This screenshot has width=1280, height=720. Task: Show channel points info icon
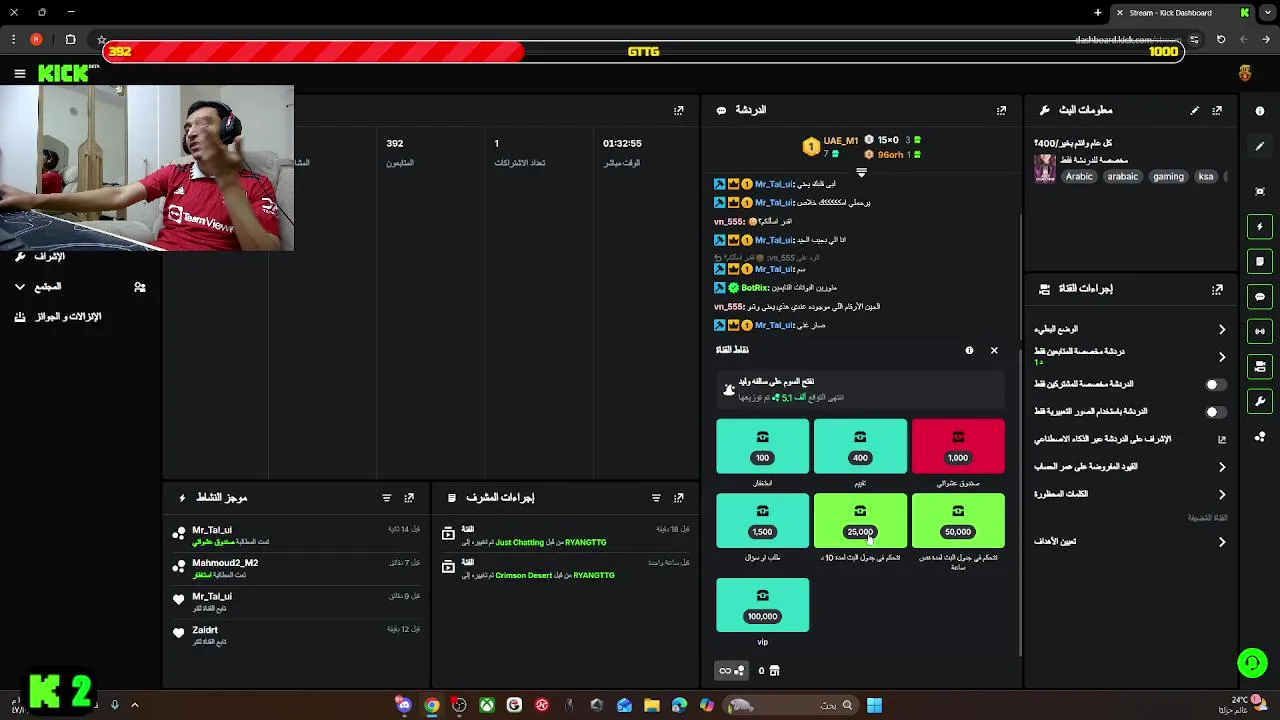pos(969,350)
